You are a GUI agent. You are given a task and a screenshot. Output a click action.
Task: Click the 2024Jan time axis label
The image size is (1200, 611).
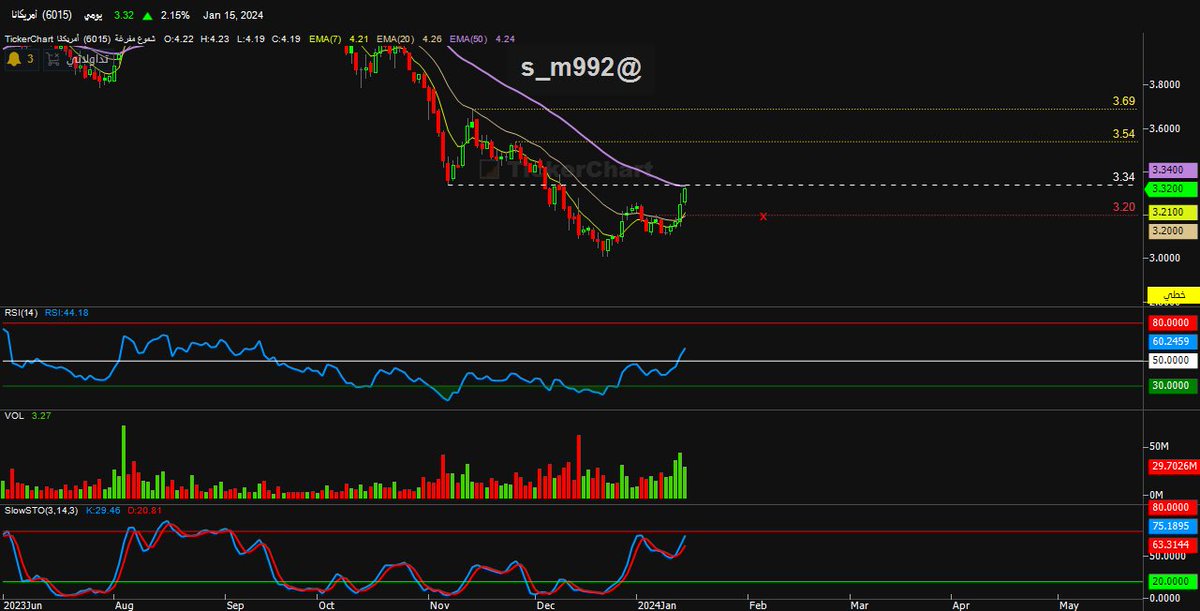(656, 605)
